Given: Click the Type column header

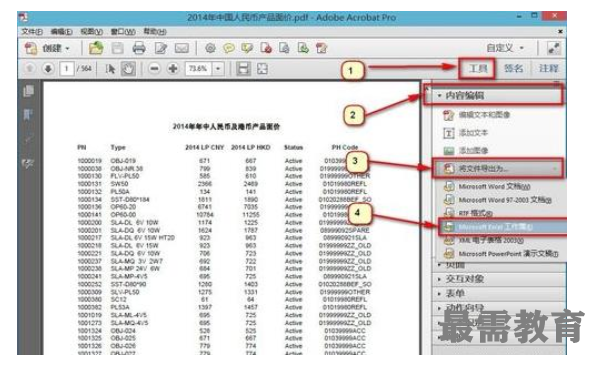Looking at the screenshot, I should tap(118, 147).
